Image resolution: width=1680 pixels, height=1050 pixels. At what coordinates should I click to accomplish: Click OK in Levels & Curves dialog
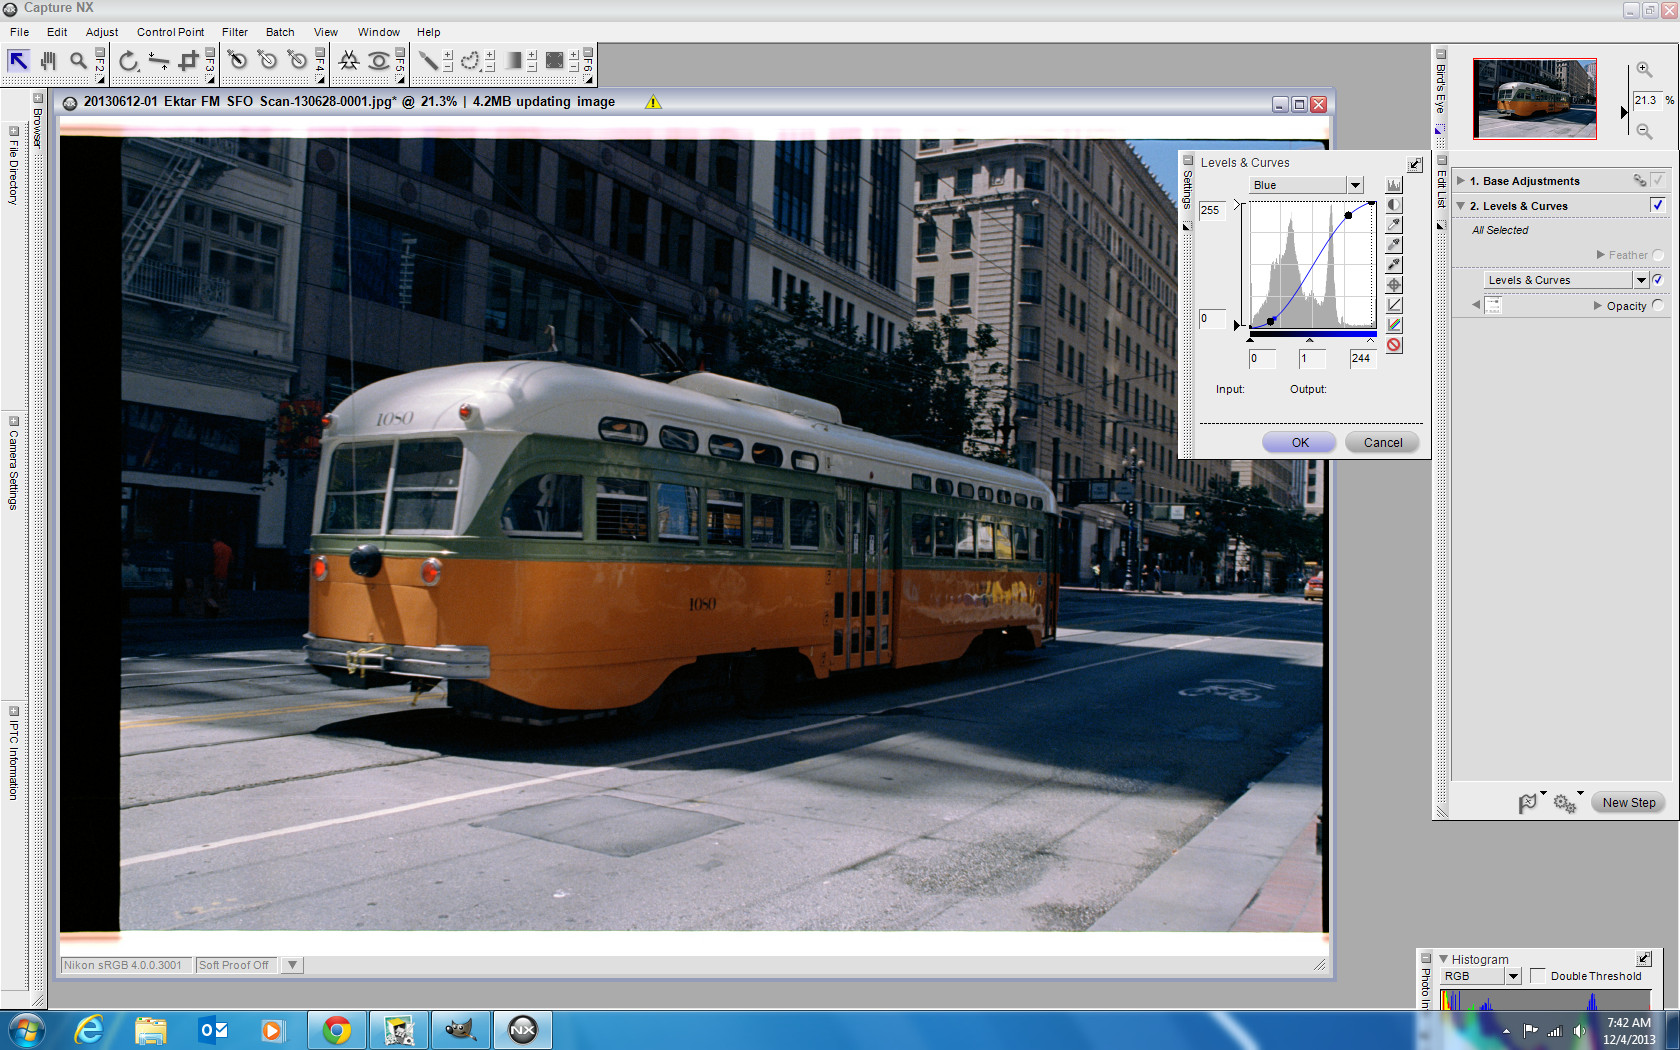coord(1299,442)
